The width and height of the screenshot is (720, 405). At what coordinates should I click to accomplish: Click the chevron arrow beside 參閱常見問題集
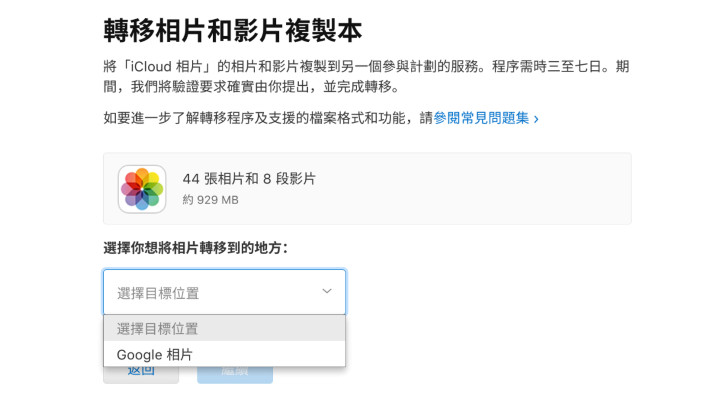click(x=536, y=119)
